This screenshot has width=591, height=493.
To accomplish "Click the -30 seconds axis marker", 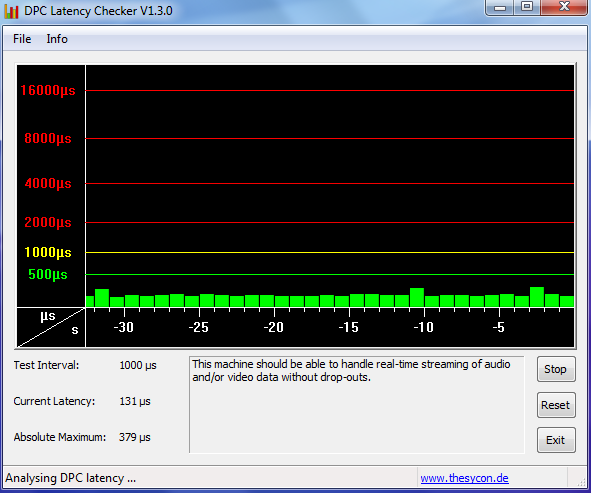I will point(124,327).
